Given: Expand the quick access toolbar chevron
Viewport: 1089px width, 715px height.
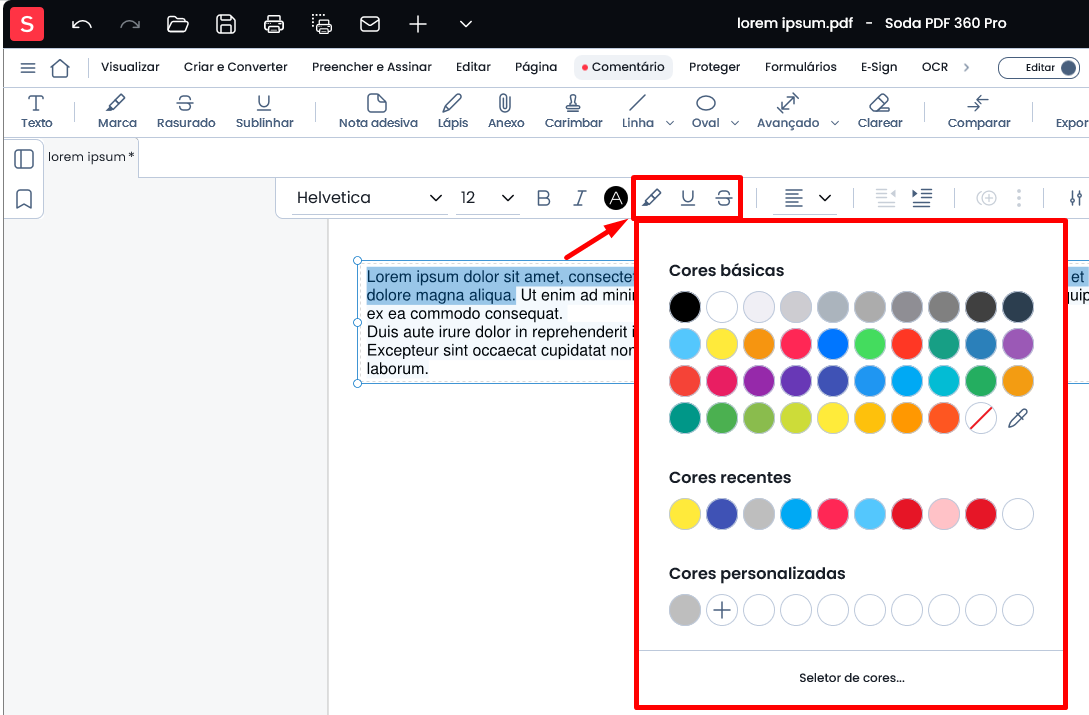Looking at the screenshot, I should click(x=466, y=24).
